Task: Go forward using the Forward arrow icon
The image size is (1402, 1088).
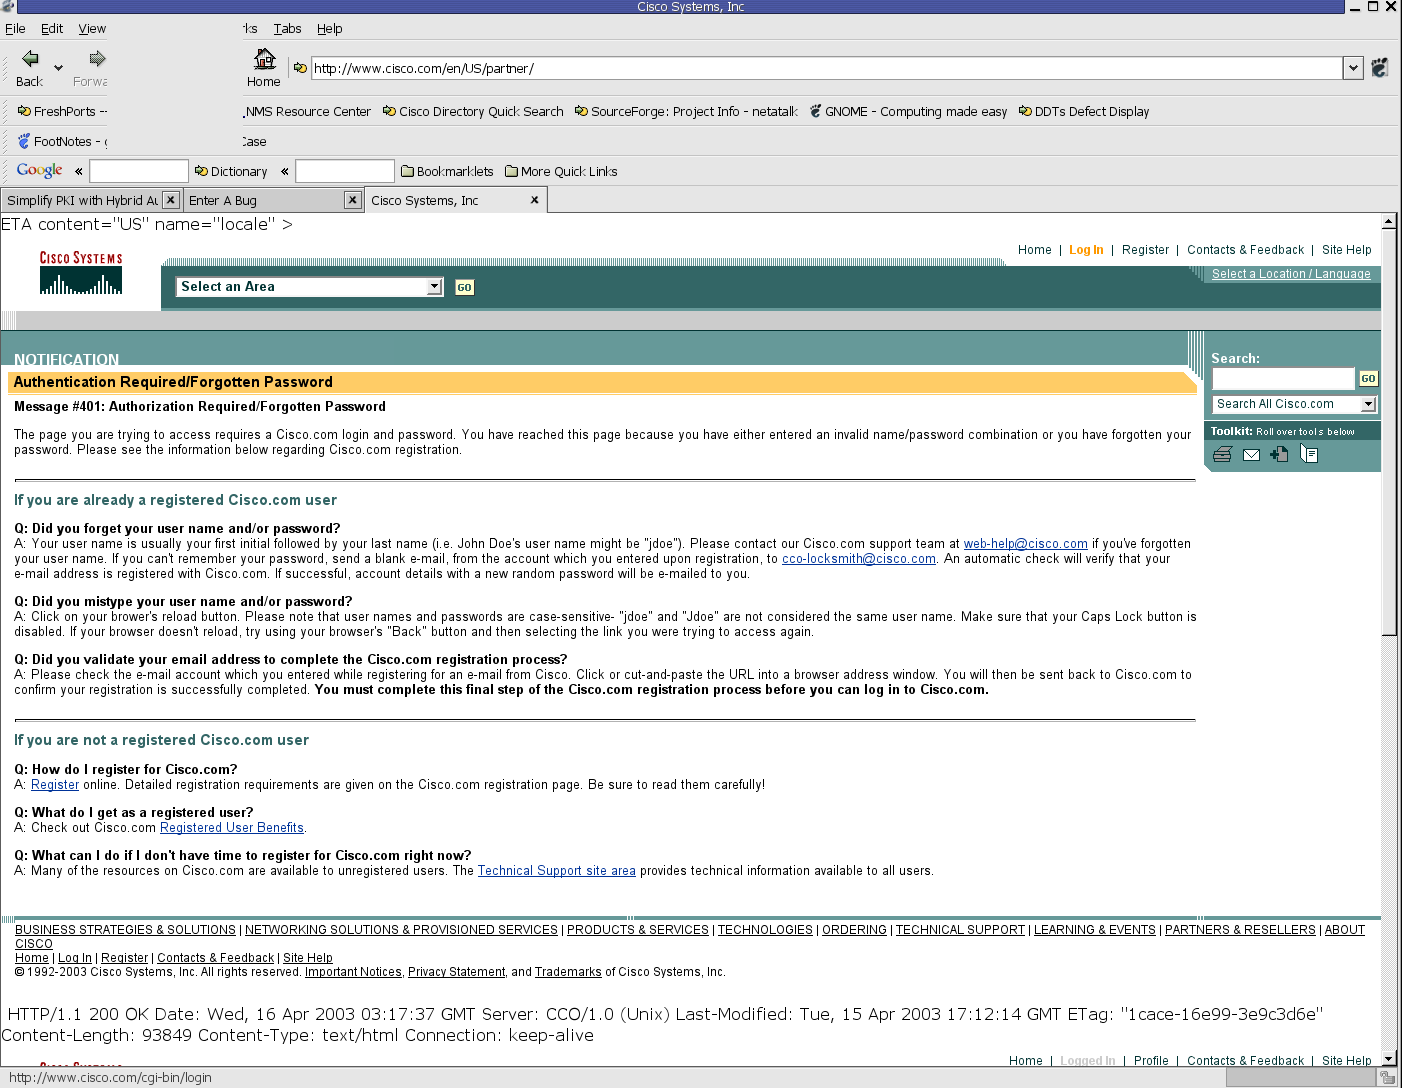Action: coord(97,59)
